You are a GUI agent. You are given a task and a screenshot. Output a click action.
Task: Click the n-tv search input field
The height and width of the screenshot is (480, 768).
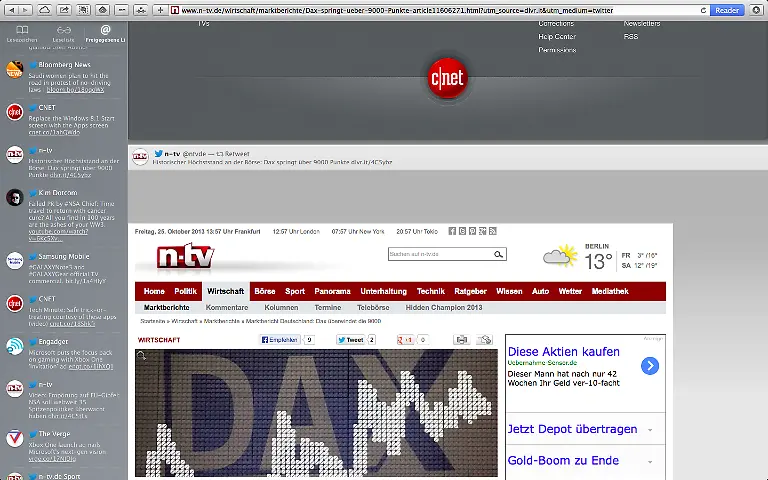point(440,254)
